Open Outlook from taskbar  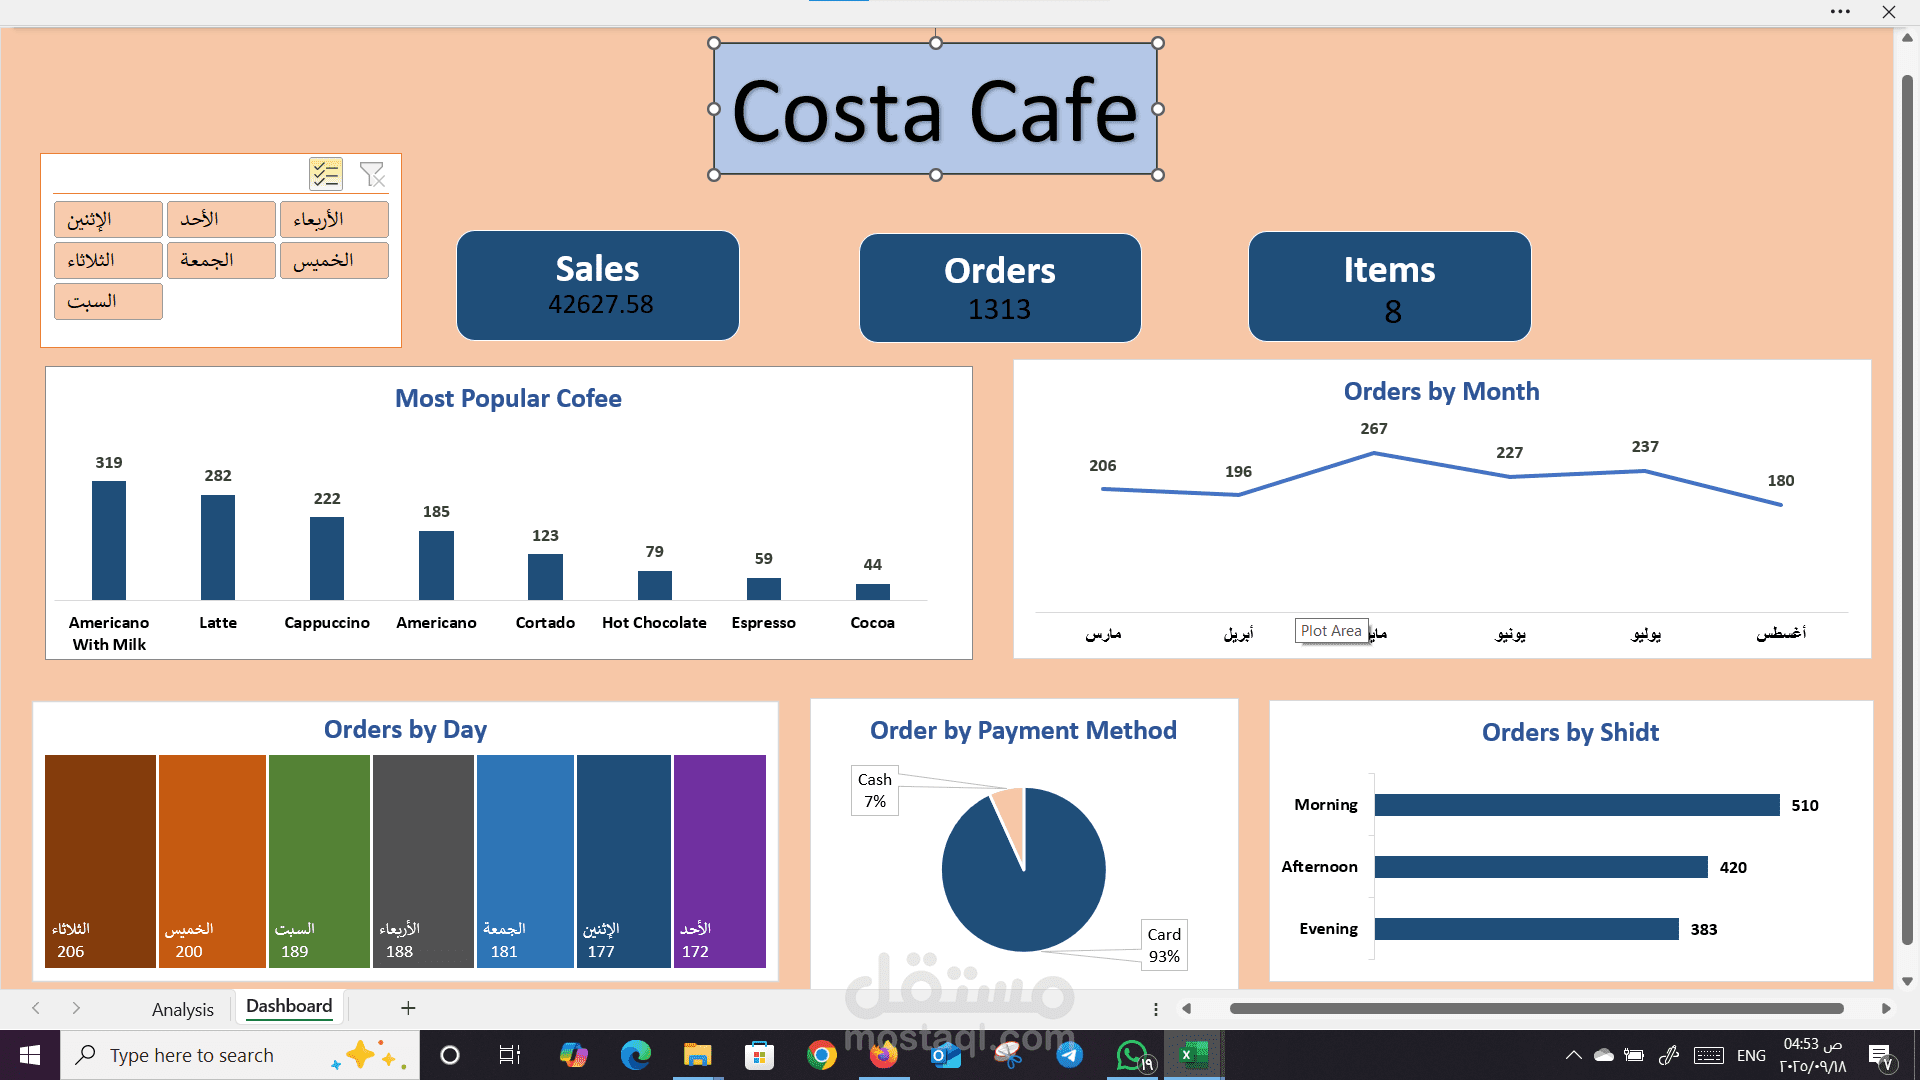[x=945, y=1055]
